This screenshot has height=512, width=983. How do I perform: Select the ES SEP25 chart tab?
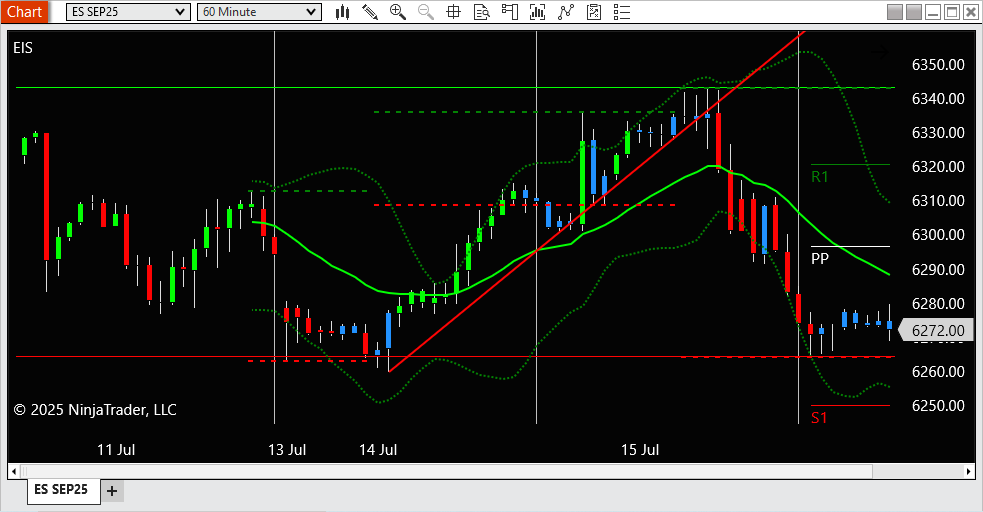click(x=61, y=489)
